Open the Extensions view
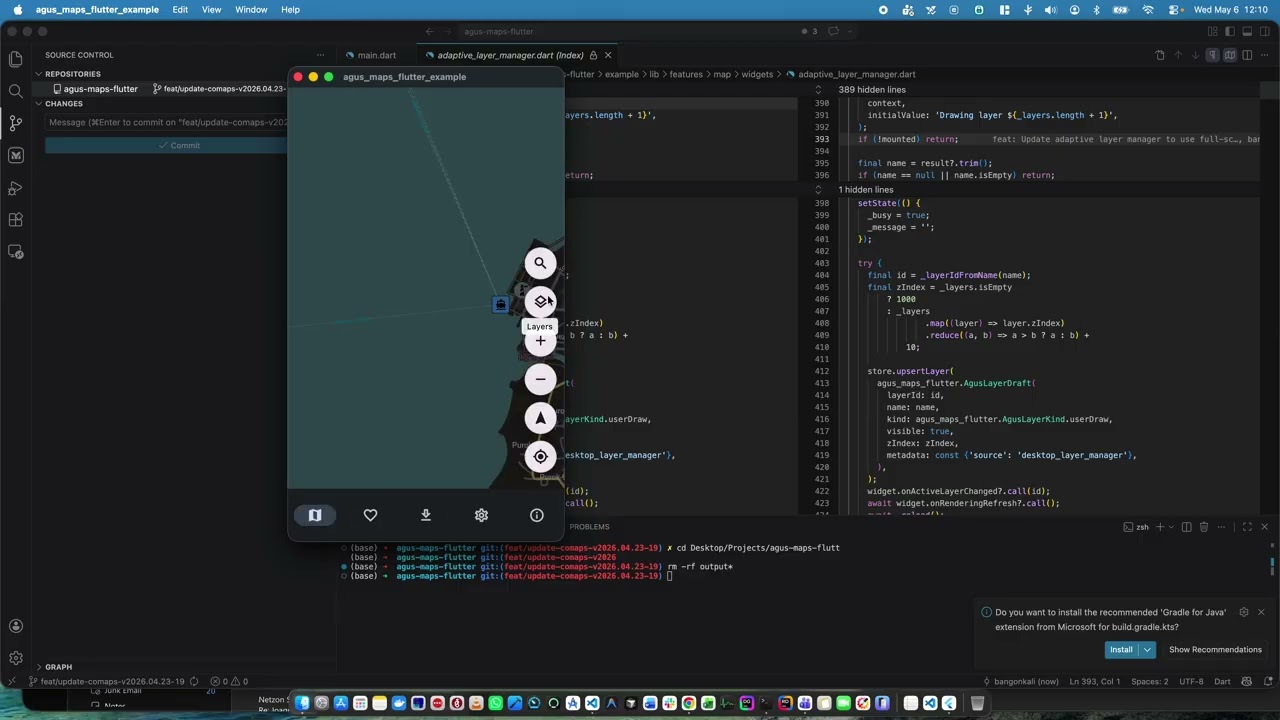 [16, 220]
